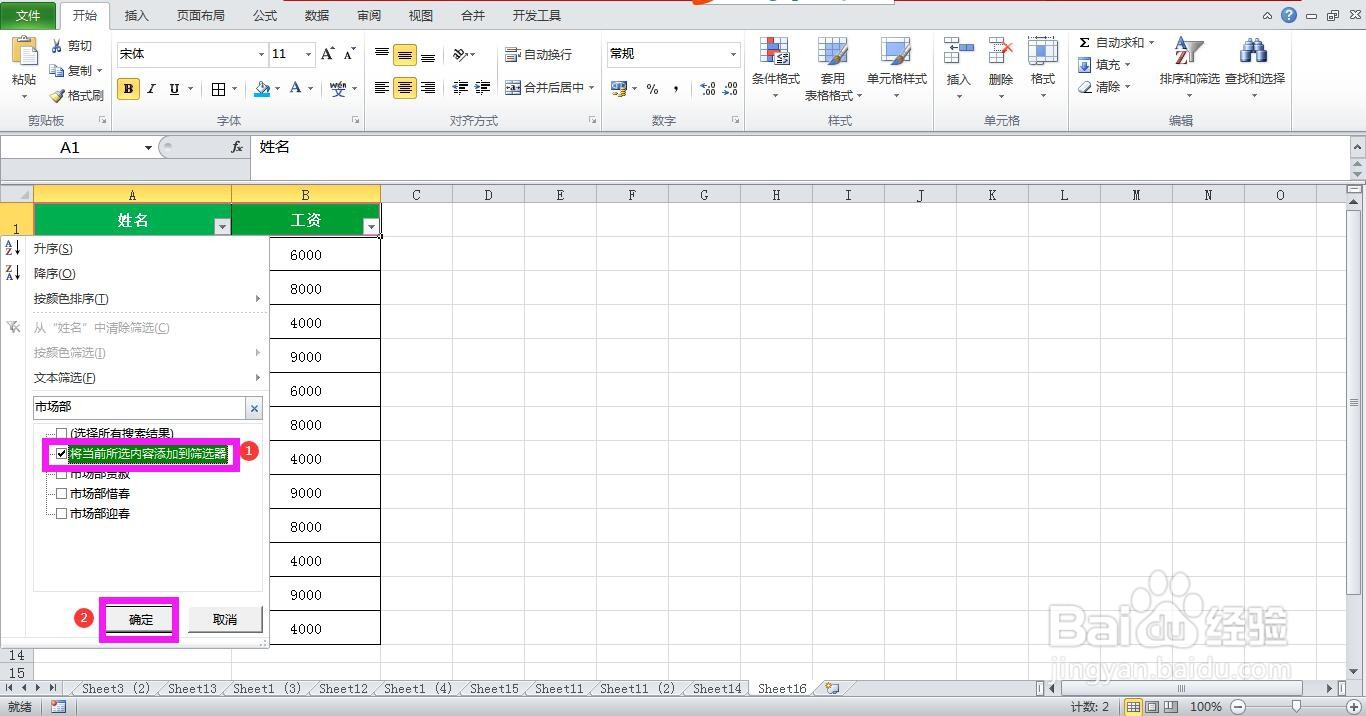Open the 常规 number format dropdown
The image size is (1366, 716).
[733, 54]
